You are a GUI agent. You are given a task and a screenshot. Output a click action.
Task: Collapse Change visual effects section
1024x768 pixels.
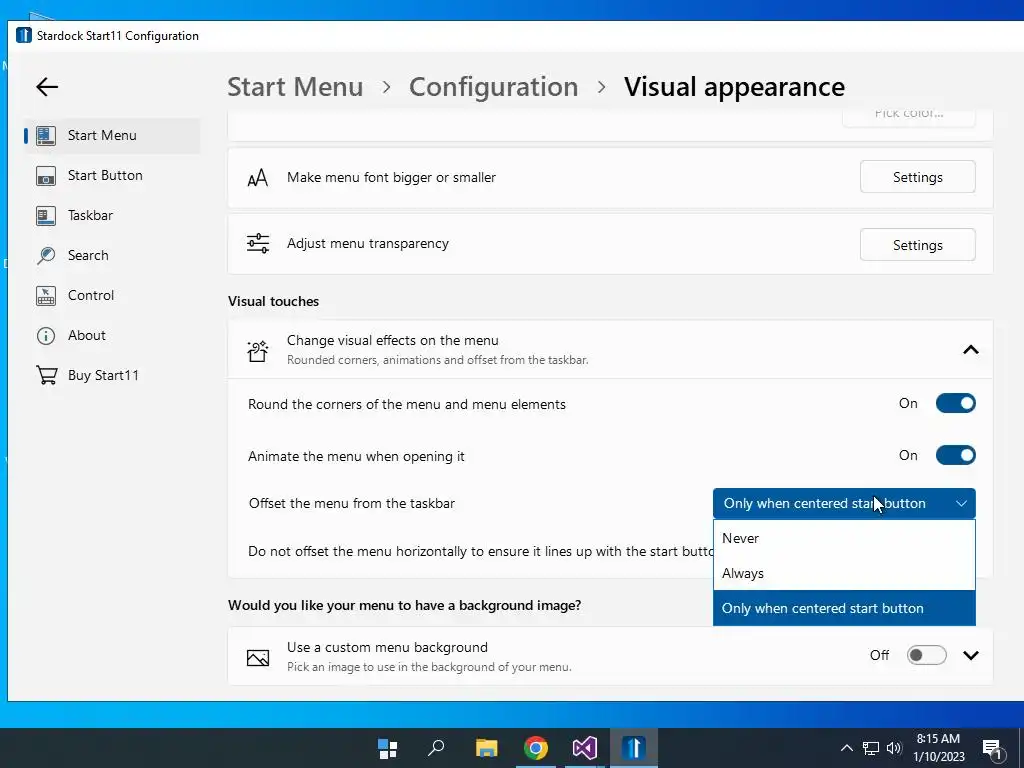pyautogui.click(x=970, y=350)
